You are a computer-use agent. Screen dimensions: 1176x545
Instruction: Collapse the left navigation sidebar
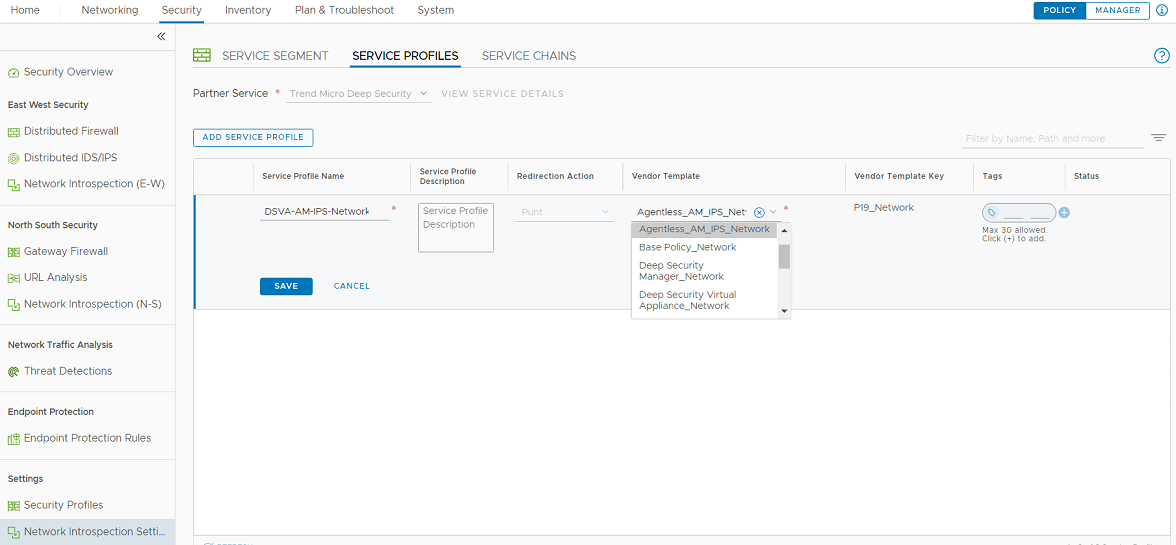click(x=161, y=36)
